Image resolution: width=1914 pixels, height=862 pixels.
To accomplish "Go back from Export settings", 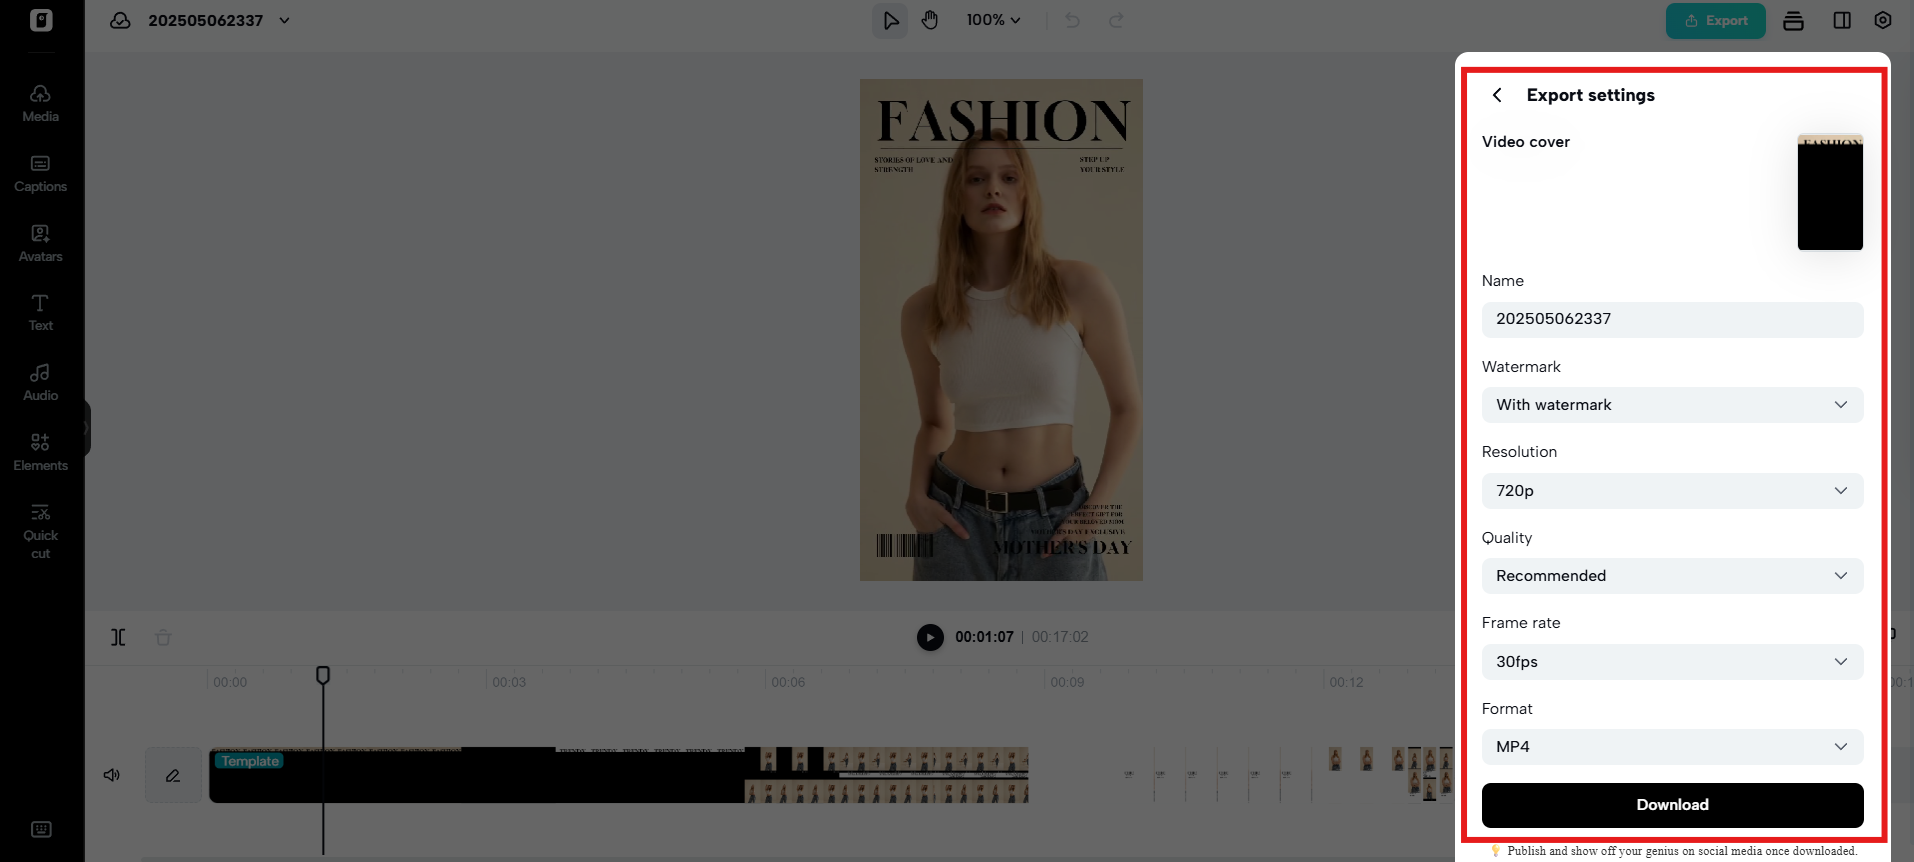I will click(1497, 95).
